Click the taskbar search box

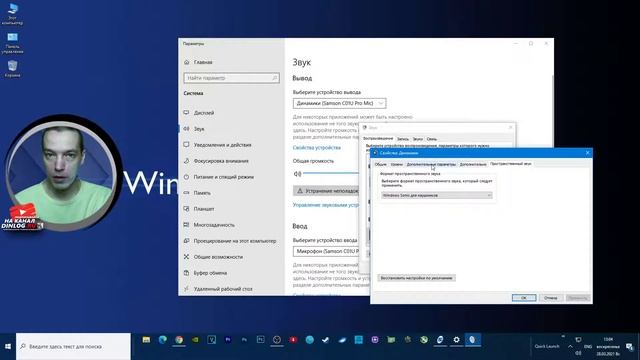tap(73, 346)
